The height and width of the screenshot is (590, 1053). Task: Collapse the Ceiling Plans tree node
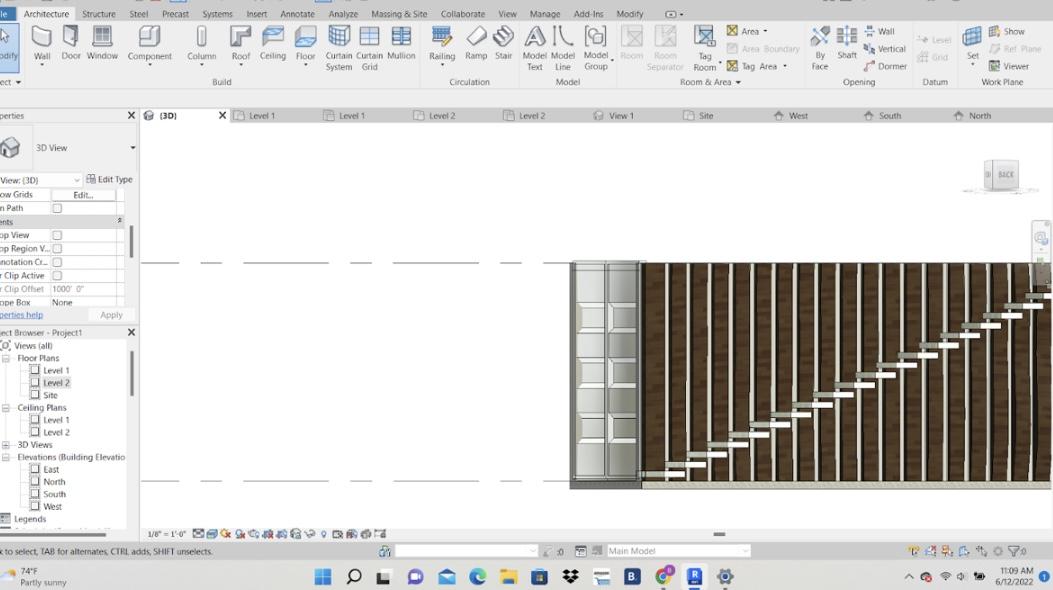pos(5,407)
